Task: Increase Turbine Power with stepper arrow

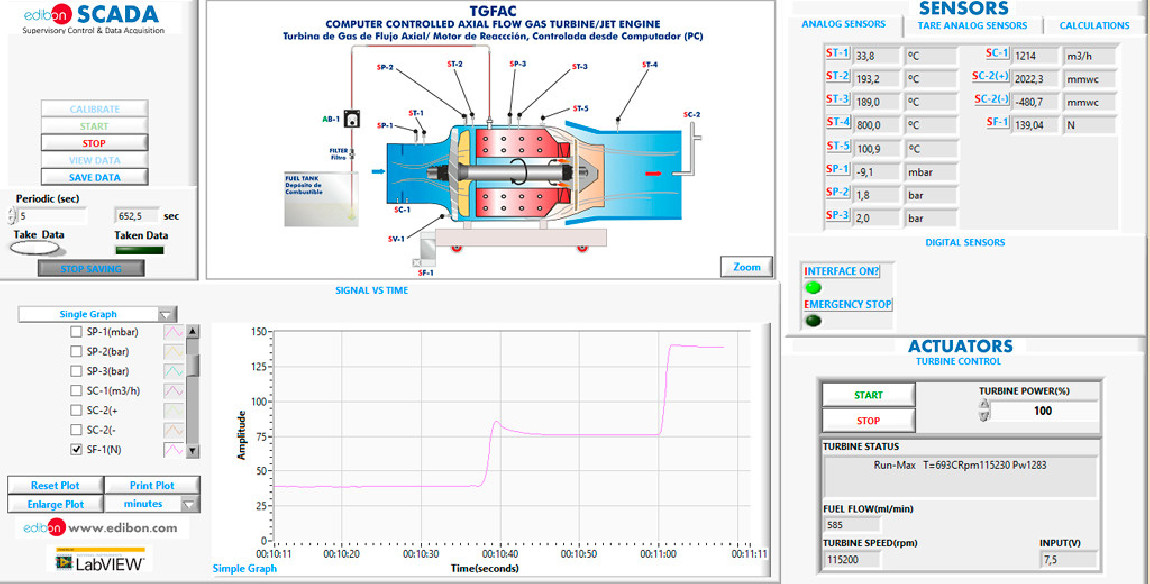Action: coord(983,405)
